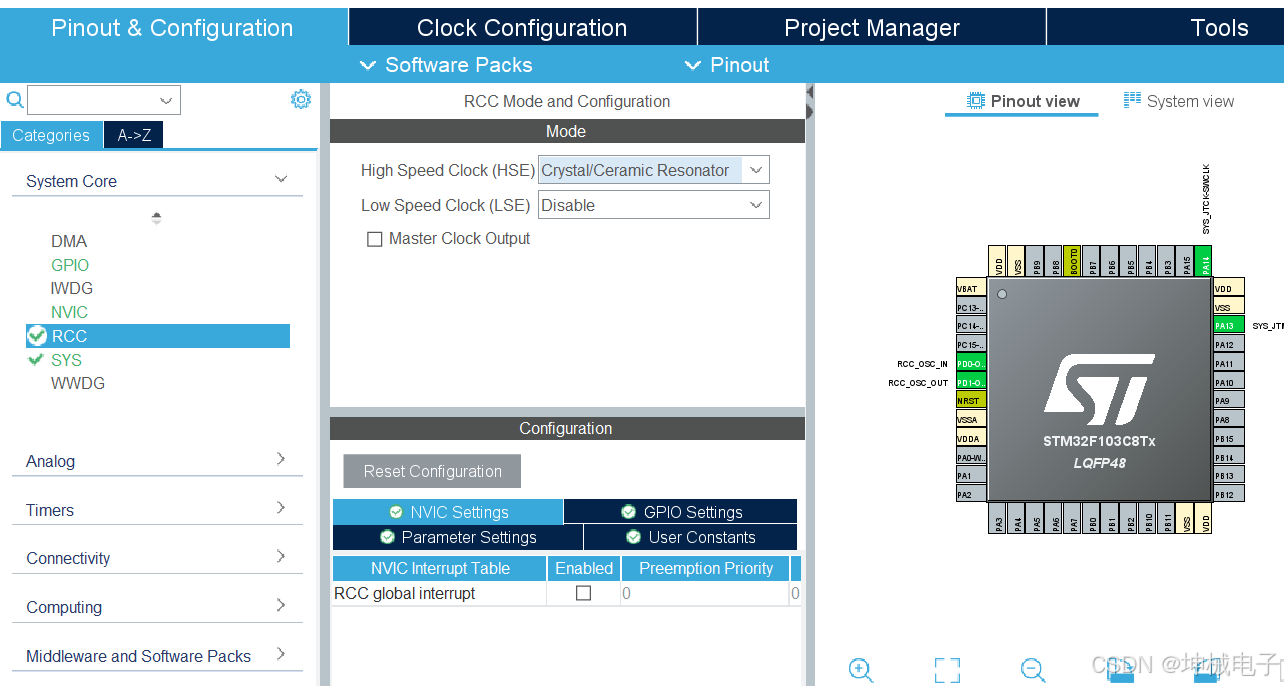Open the Parameter Settings tab
Viewport: 1284px width, 686px height.
tap(458, 537)
